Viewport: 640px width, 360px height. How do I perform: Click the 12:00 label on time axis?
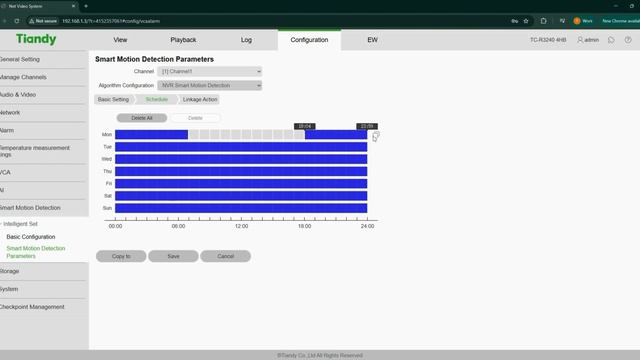click(242, 226)
